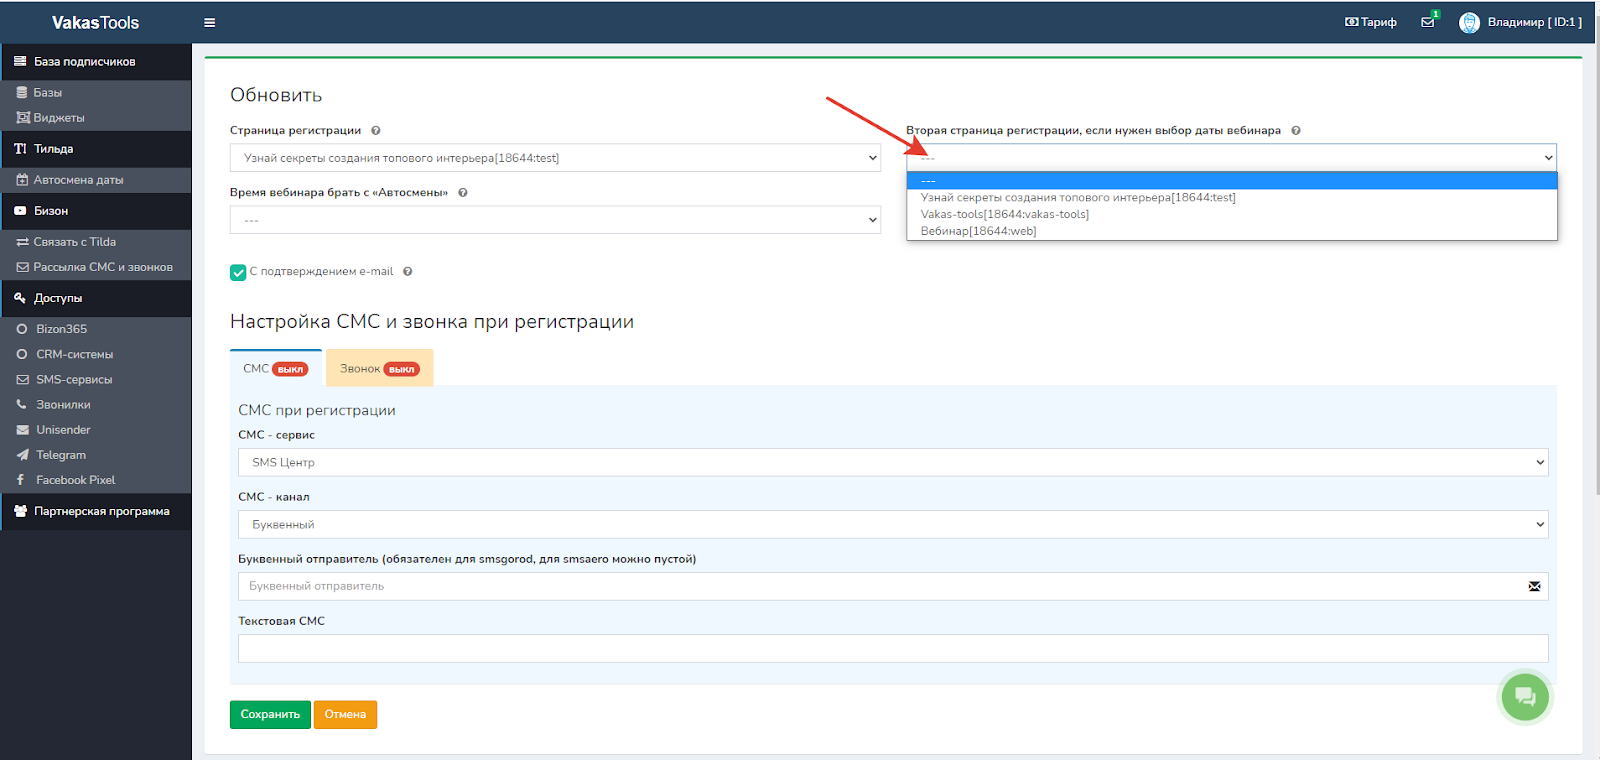Click the hamburger menu icon in header
This screenshot has height=760, width=1600.
[x=209, y=22]
